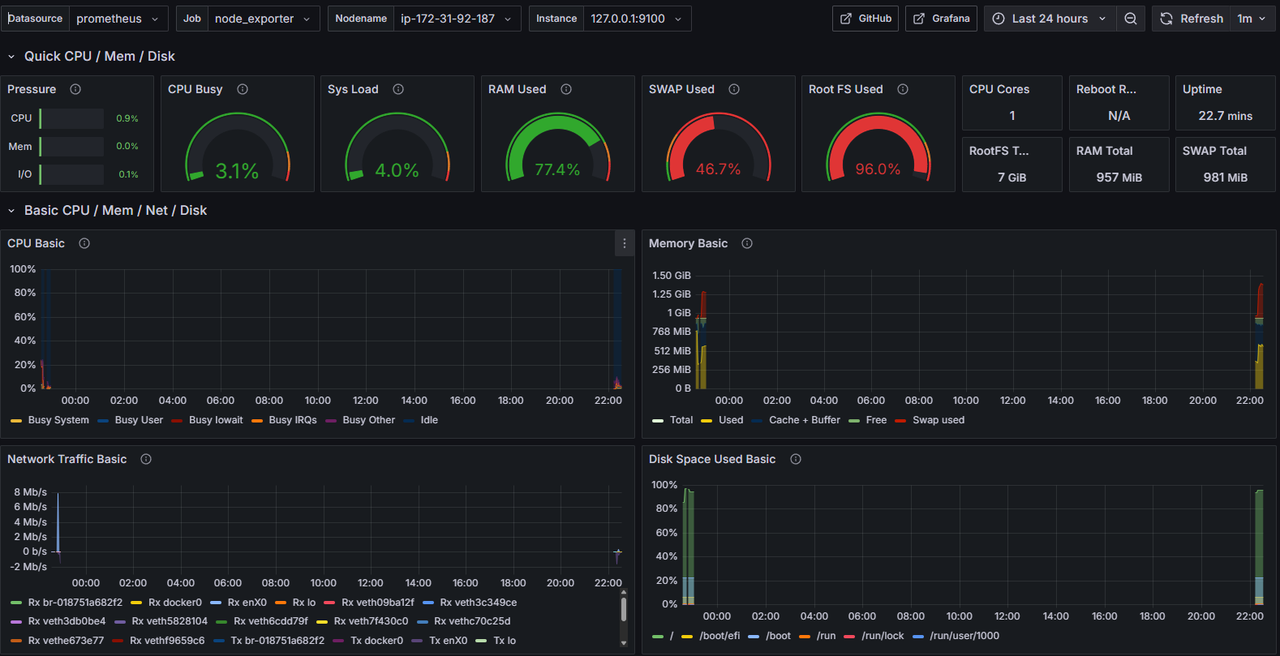Click info icon next to Root FS Used
Image resolution: width=1280 pixels, height=656 pixels.
coord(903,89)
